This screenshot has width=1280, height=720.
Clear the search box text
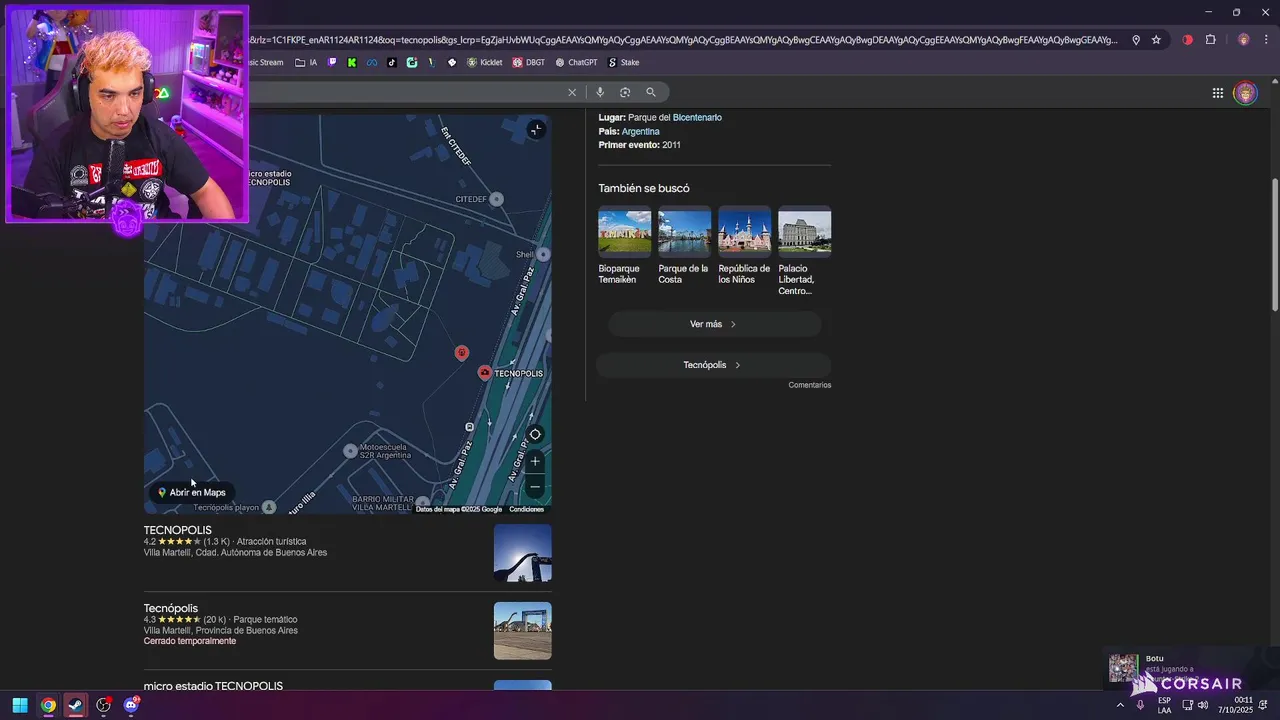click(572, 92)
